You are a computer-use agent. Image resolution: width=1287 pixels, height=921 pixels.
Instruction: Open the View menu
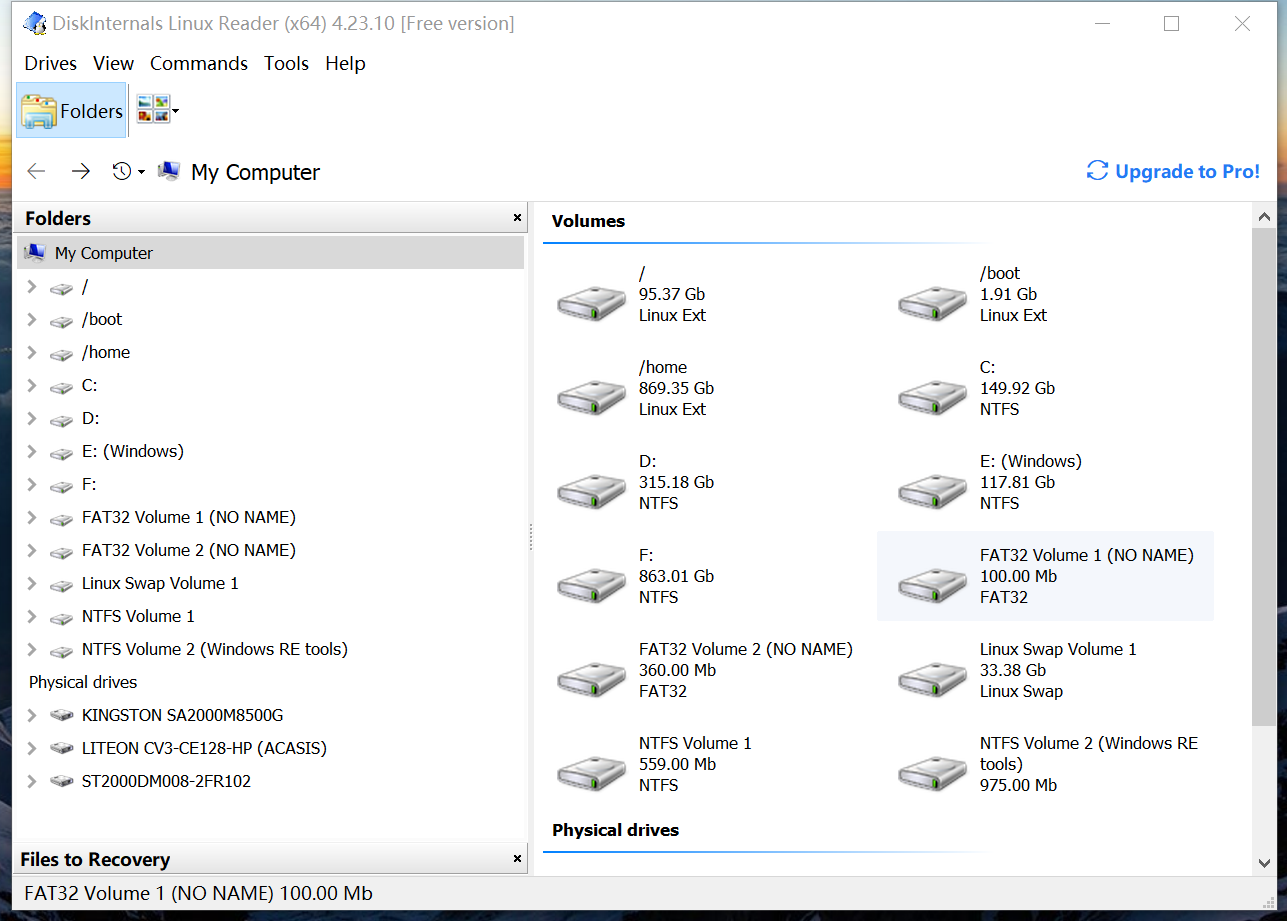(x=113, y=63)
